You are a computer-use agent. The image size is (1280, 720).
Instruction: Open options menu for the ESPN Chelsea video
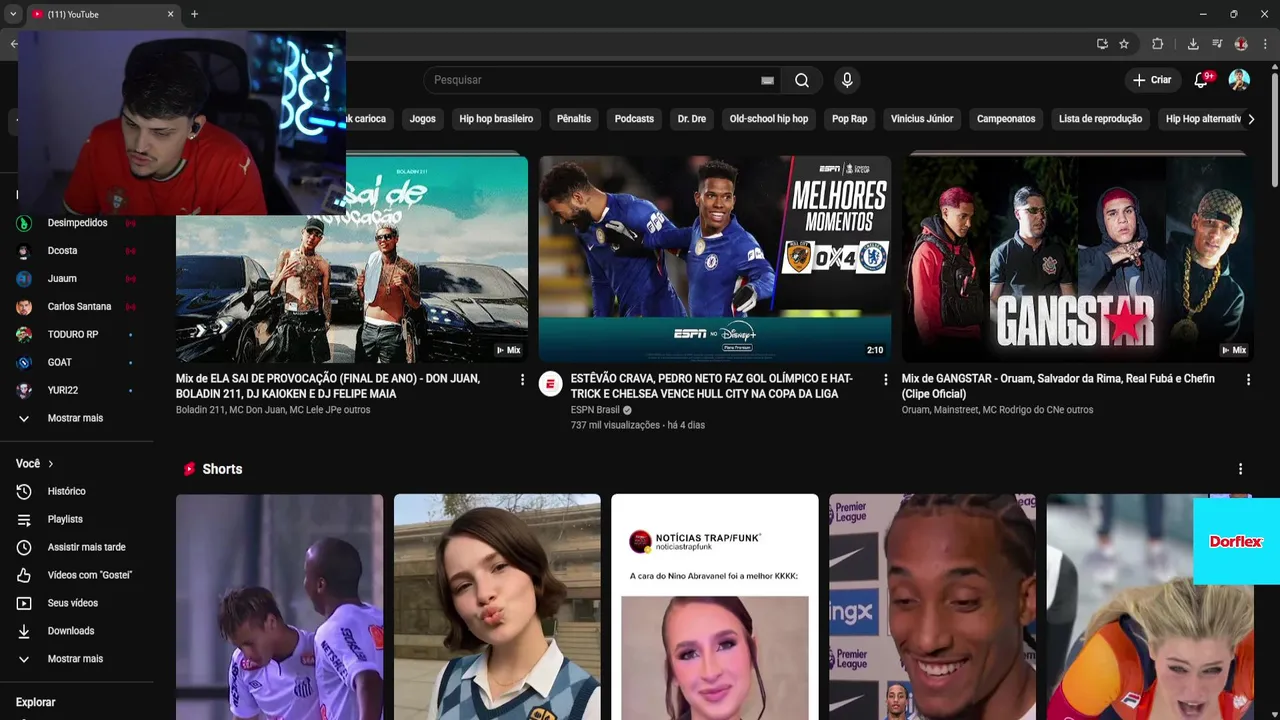[885, 380]
